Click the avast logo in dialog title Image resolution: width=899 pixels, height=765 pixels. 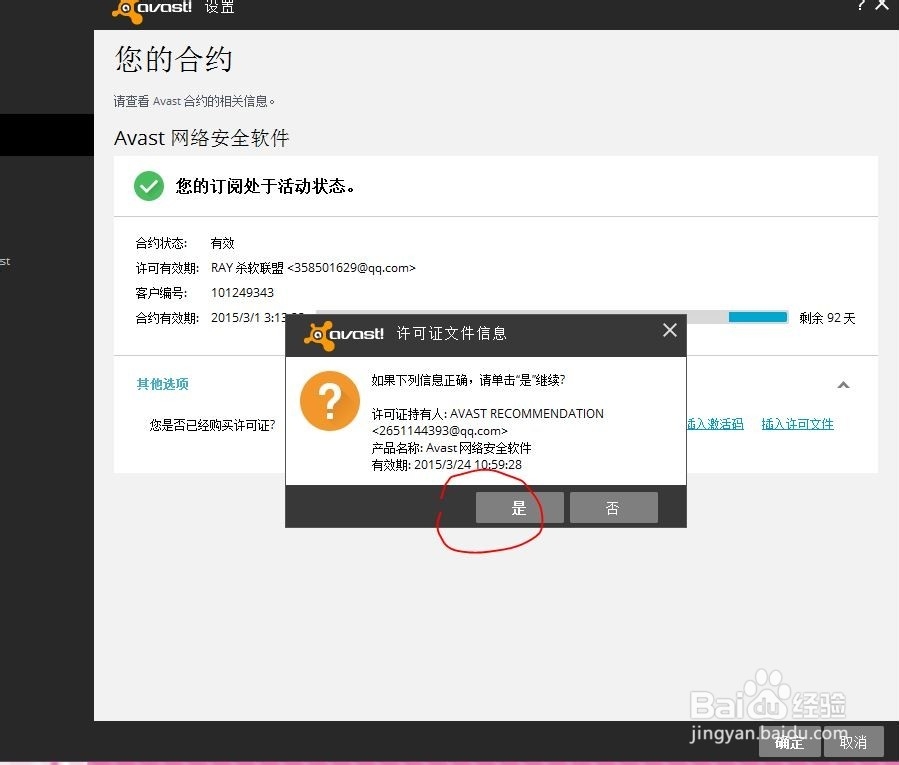pos(343,334)
